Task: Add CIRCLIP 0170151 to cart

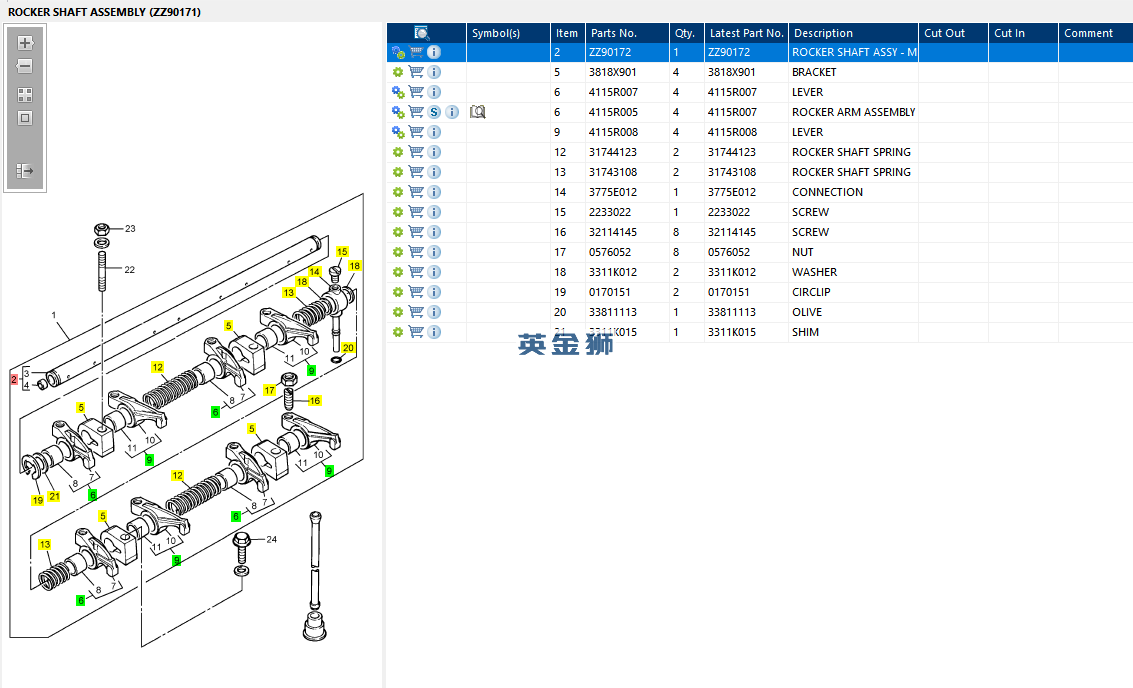Action: pyautogui.click(x=416, y=292)
